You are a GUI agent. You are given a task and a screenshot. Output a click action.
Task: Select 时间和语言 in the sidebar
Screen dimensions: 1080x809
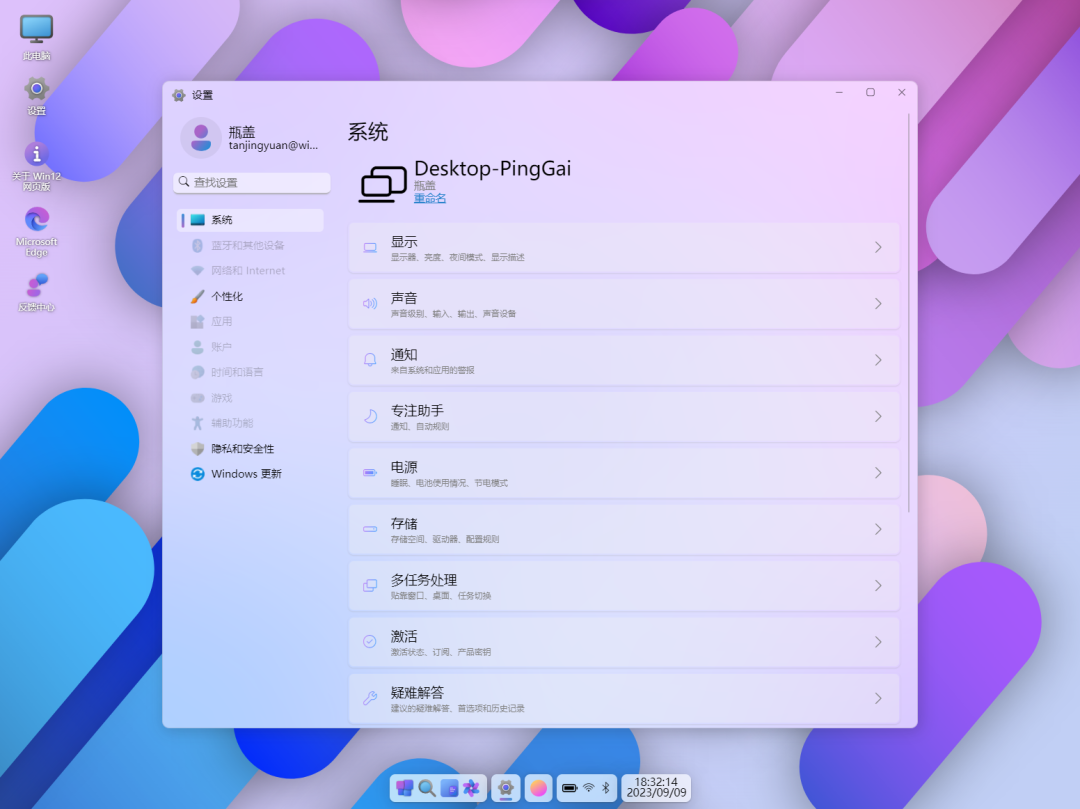point(251,372)
